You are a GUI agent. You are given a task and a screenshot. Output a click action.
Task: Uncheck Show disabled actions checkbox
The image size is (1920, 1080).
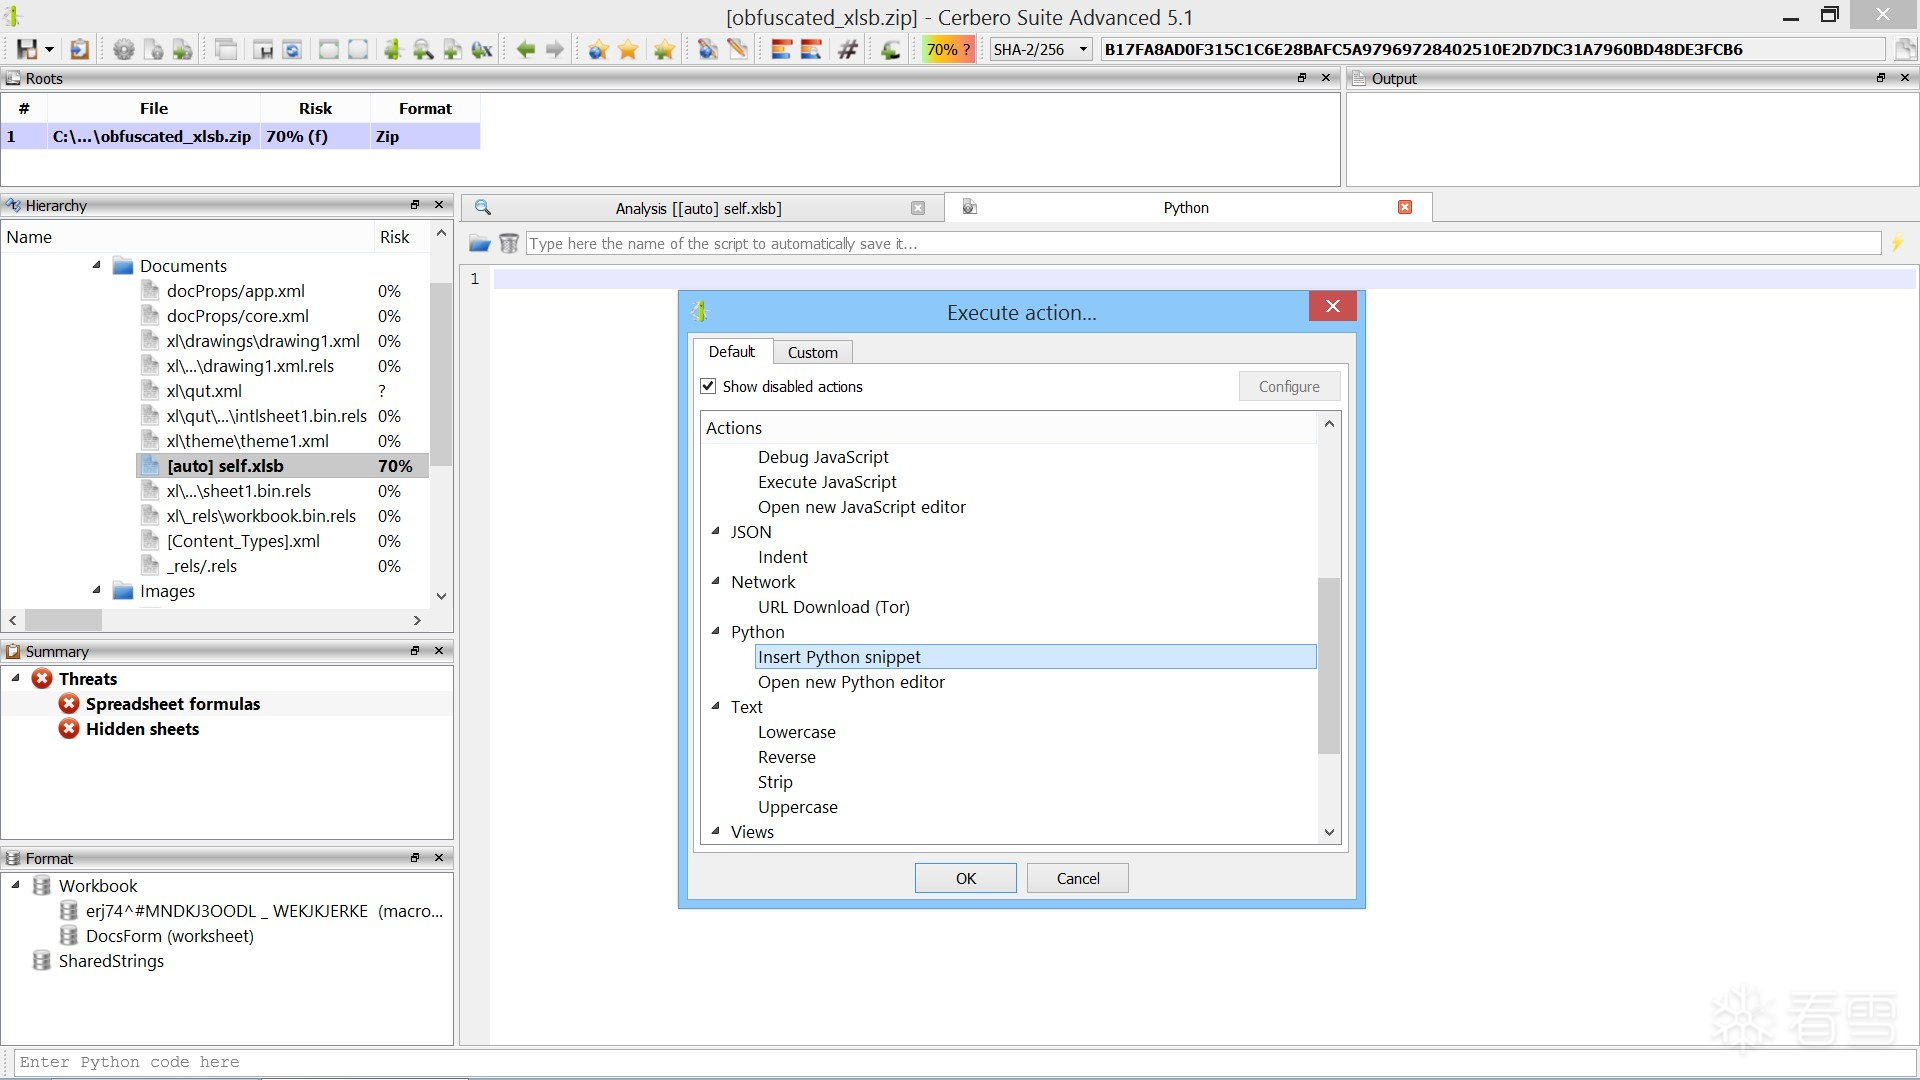[708, 386]
